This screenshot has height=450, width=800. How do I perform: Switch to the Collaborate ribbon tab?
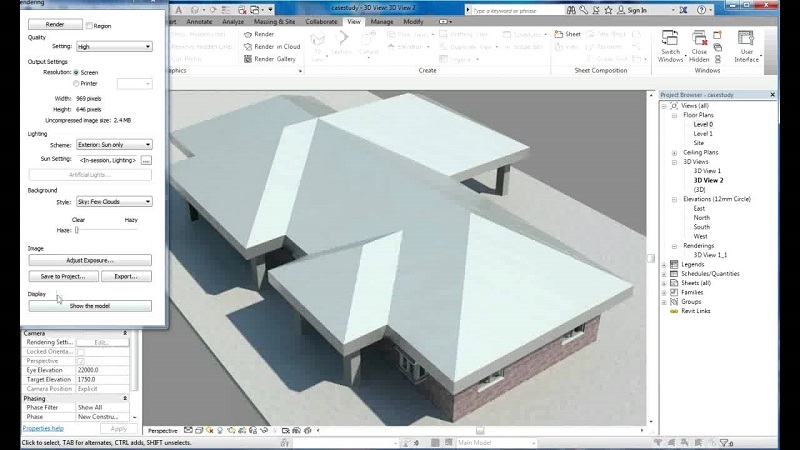pyautogui.click(x=321, y=21)
